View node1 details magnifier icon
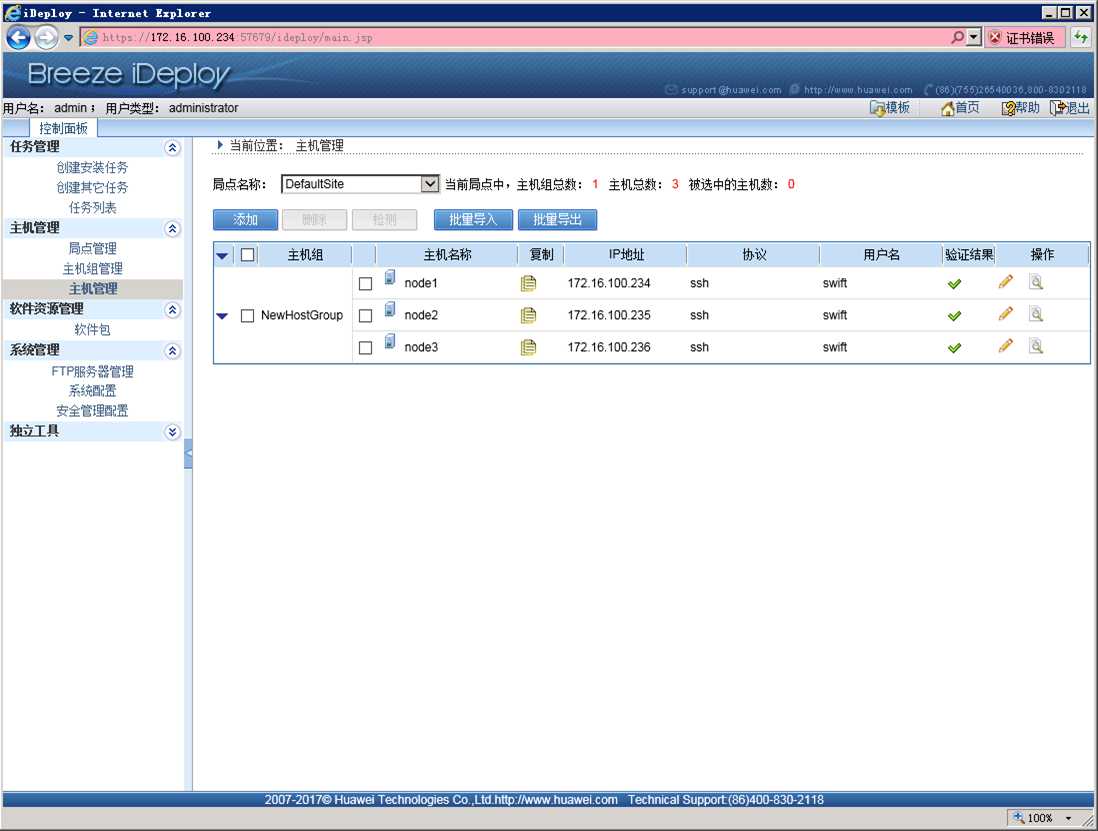 coord(1036,282)
